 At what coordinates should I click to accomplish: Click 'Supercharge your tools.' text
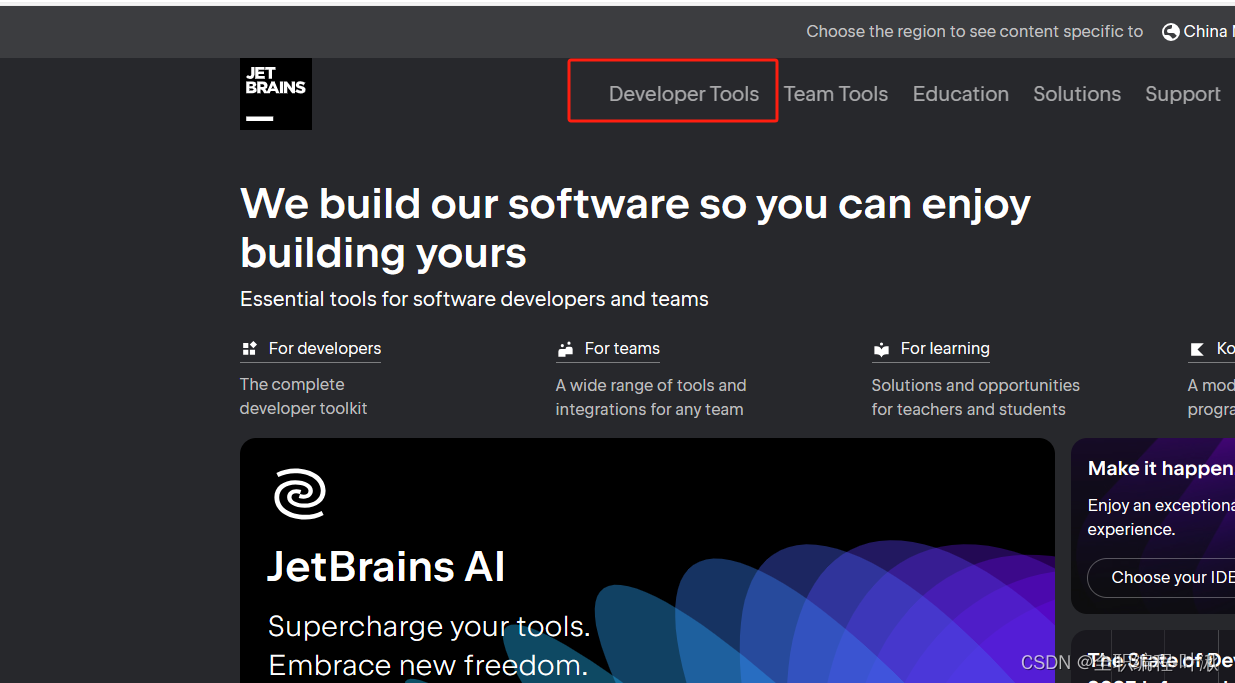pyautogui.click(x=429, y=627)
